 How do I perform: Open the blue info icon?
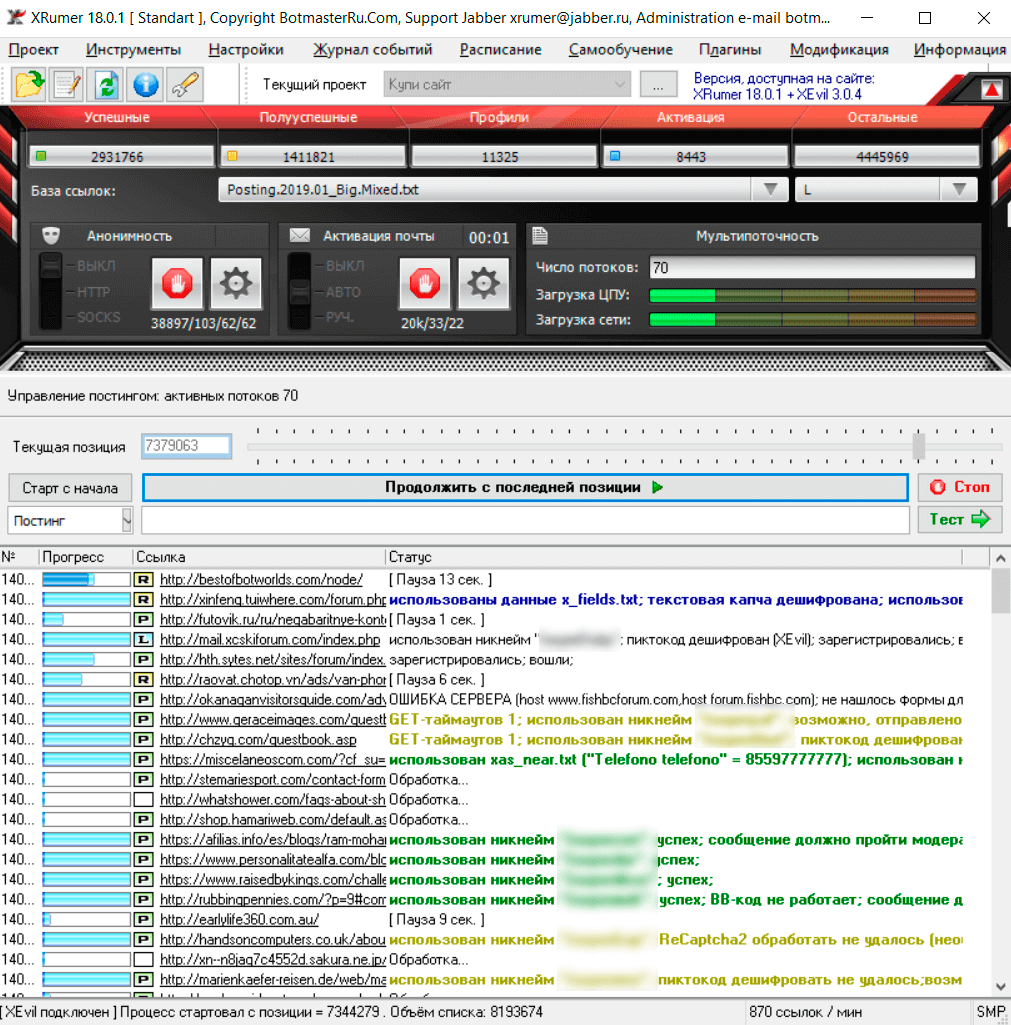pyautogui.click(x=146, y=84)
